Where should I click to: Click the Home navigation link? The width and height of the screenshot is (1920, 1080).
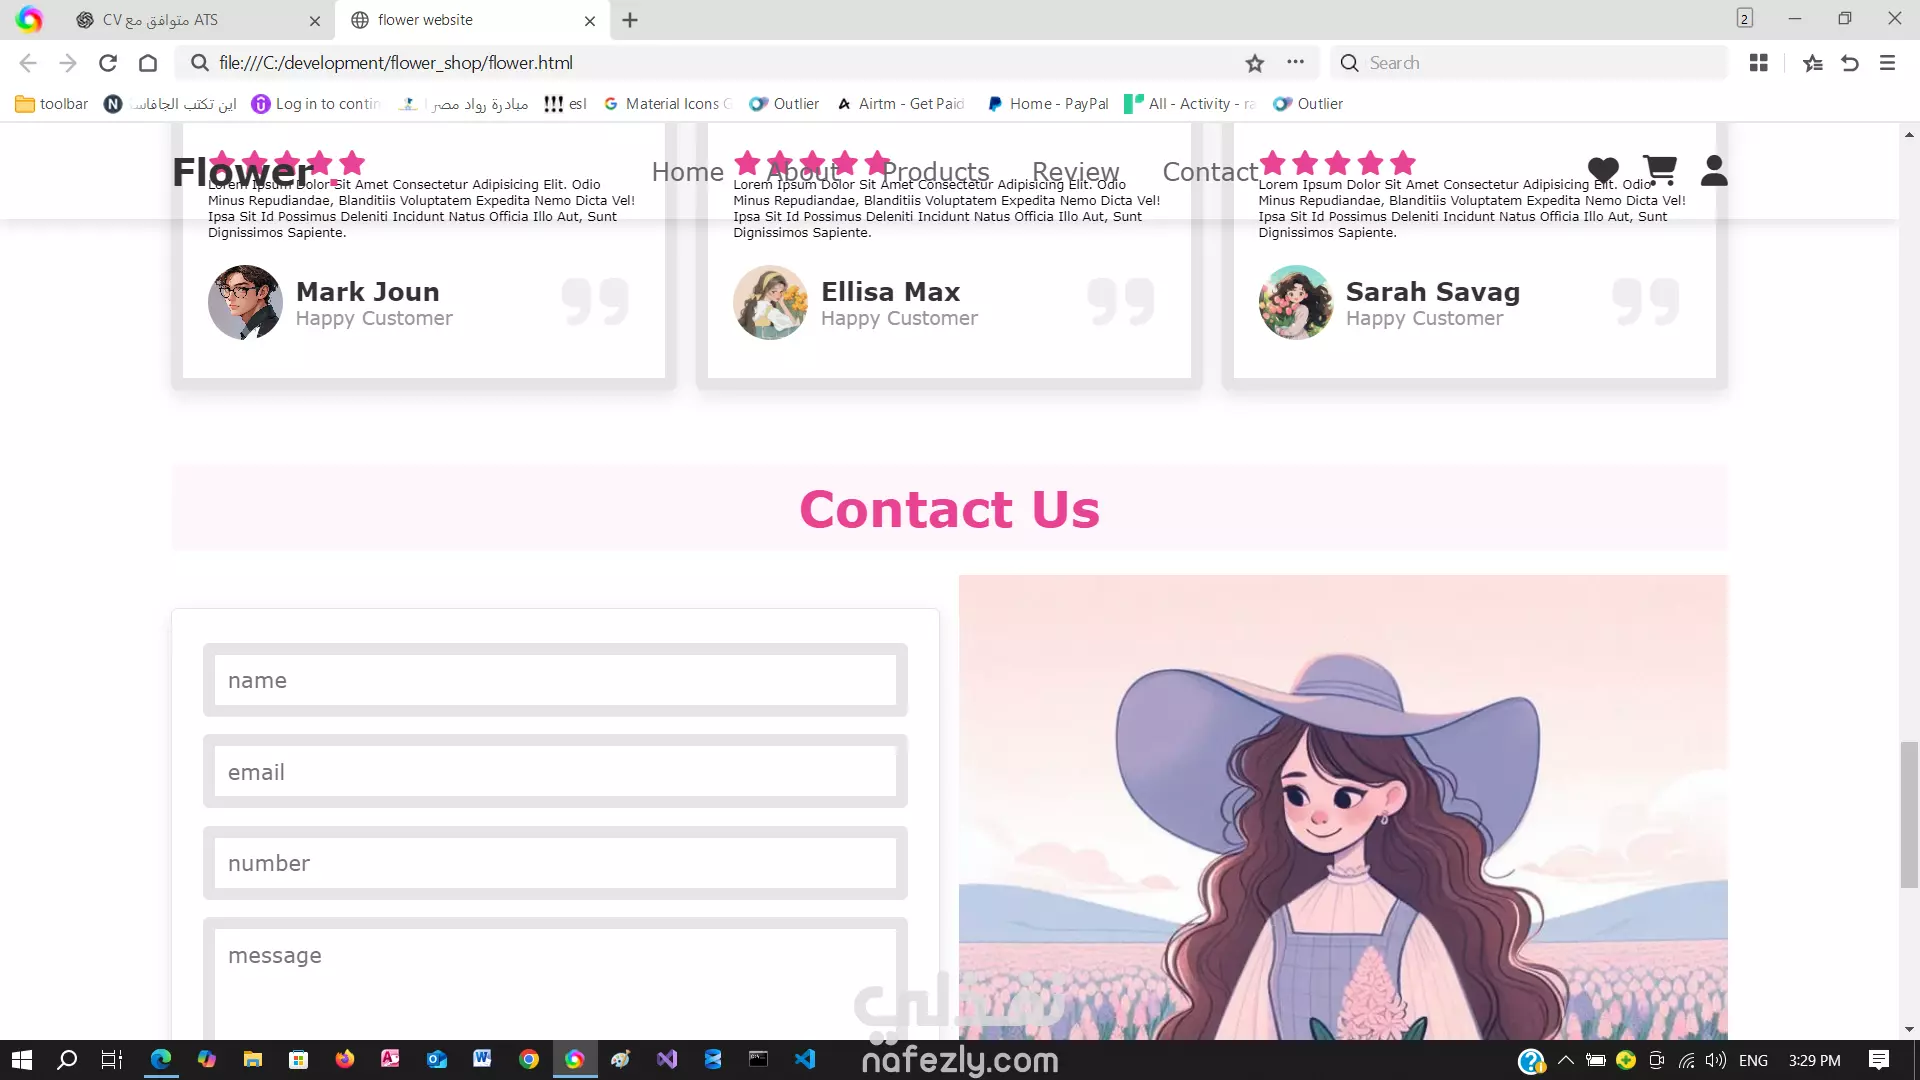[x=687, y=172]
